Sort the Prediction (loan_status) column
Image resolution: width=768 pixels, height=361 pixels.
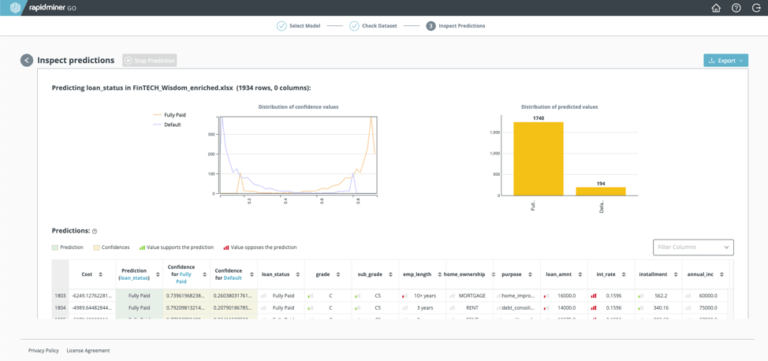(158, 274)
